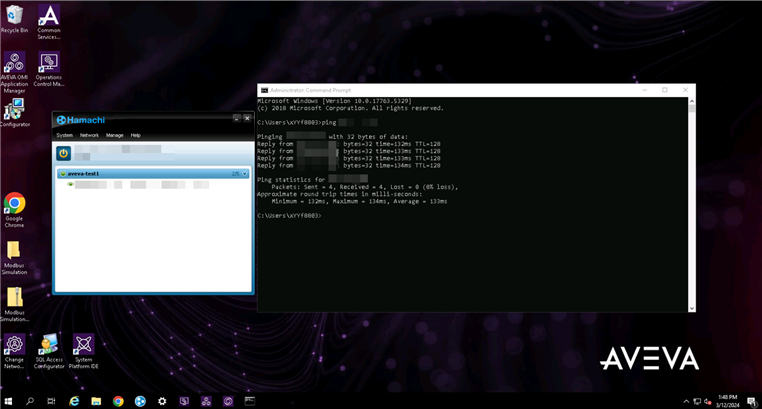
Task: Click the 'Packets: Sent = 4' statistics line
Action: [x=364, y=187]
